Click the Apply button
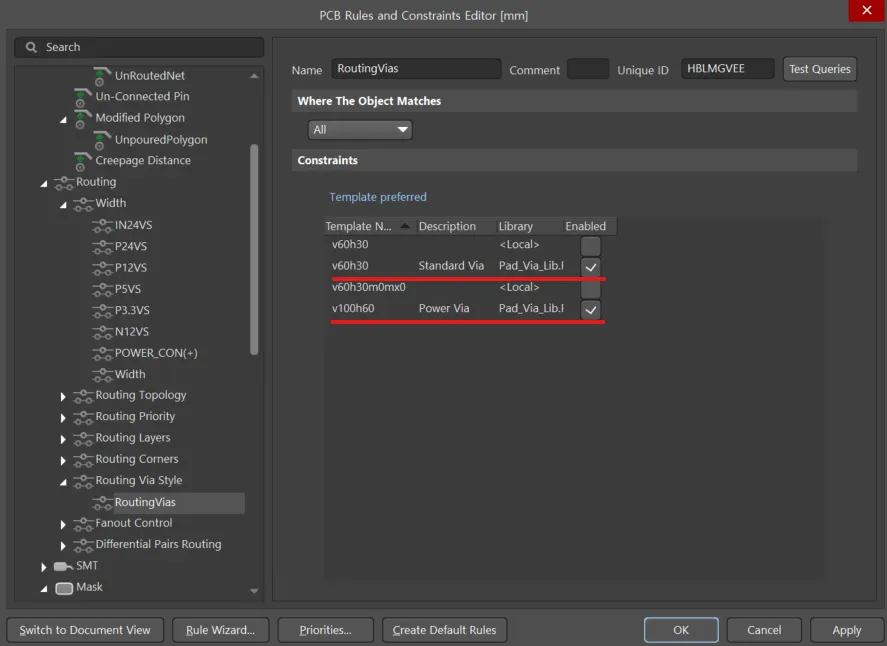Viewport: 887px width, 646px height. pyautogui.click(x=846, y=630)
